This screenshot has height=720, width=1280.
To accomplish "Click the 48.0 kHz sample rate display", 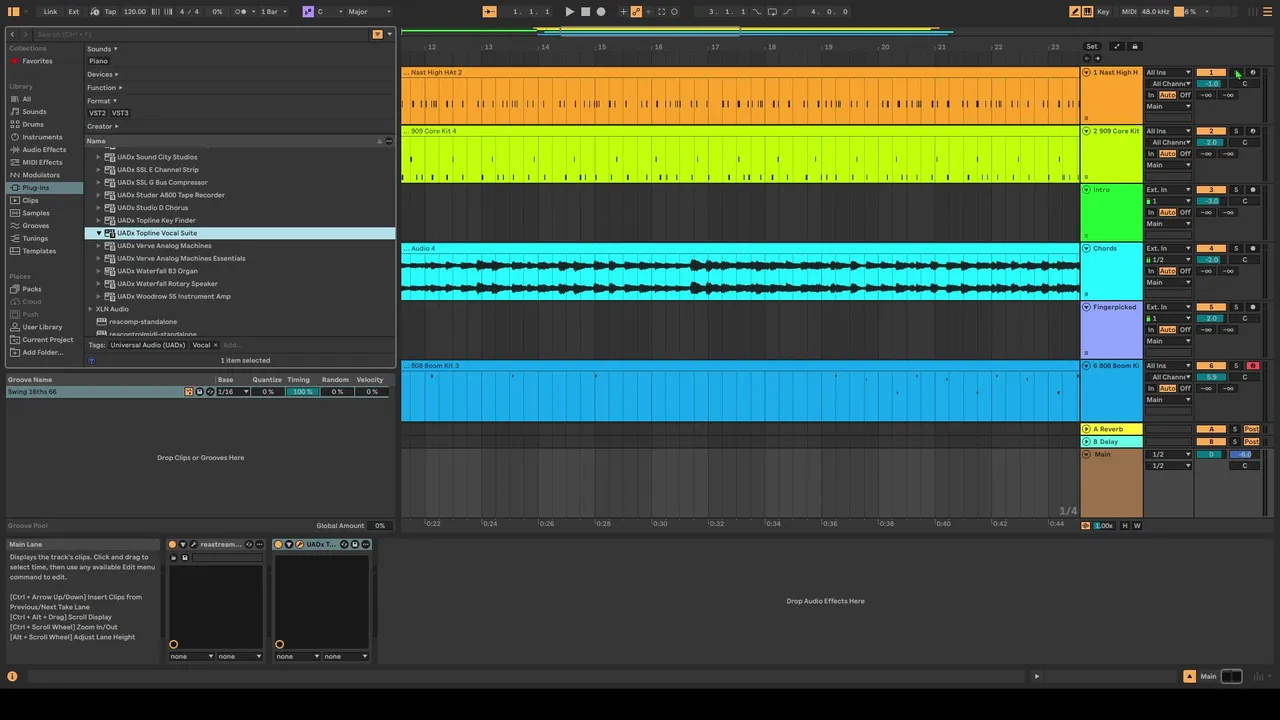I will point(1156,12).
